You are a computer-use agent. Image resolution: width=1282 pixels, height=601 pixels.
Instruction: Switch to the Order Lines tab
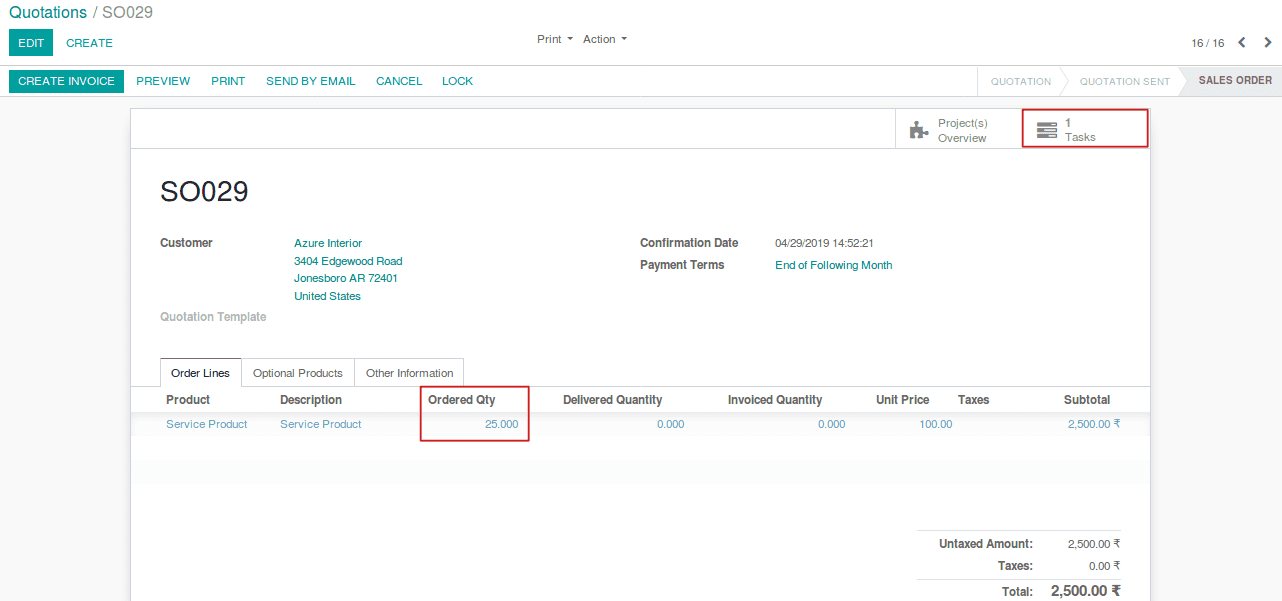(200, 373)
